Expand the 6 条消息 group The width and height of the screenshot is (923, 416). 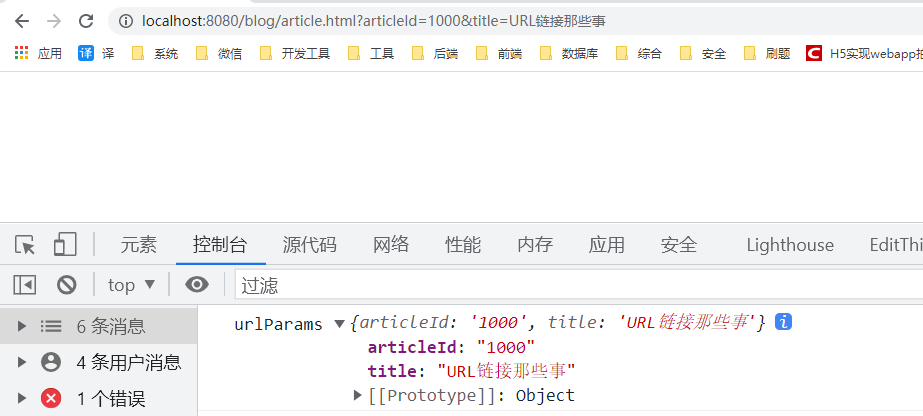point(22,326)
